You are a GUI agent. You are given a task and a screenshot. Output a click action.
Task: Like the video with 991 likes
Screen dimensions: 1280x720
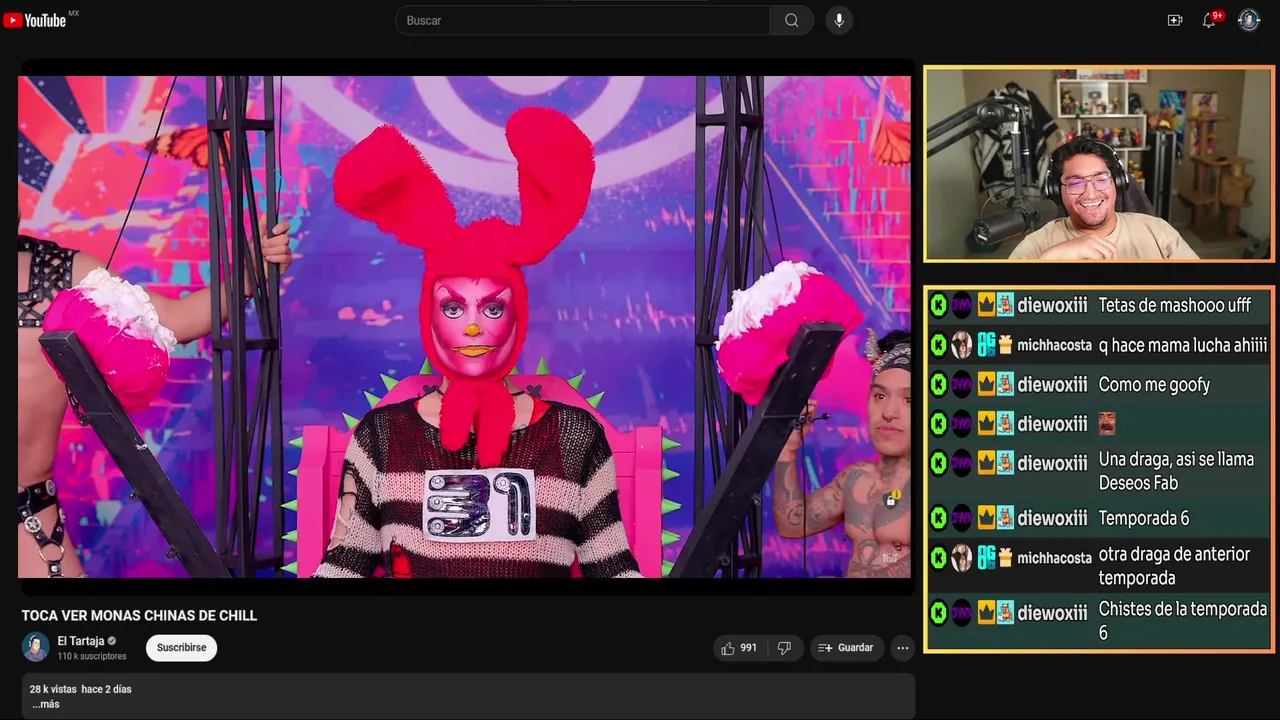pyautogui.click(x=739, y=648)
